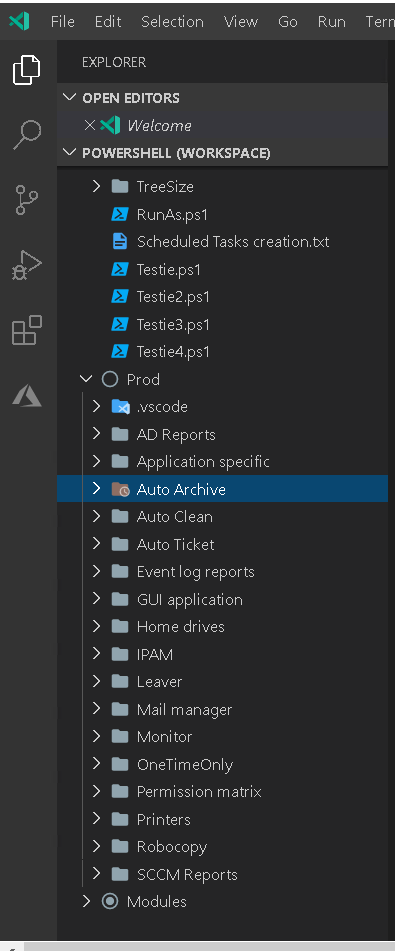Open the Selection menu
This screenshot has height=951, width=395.
point(172,22)
